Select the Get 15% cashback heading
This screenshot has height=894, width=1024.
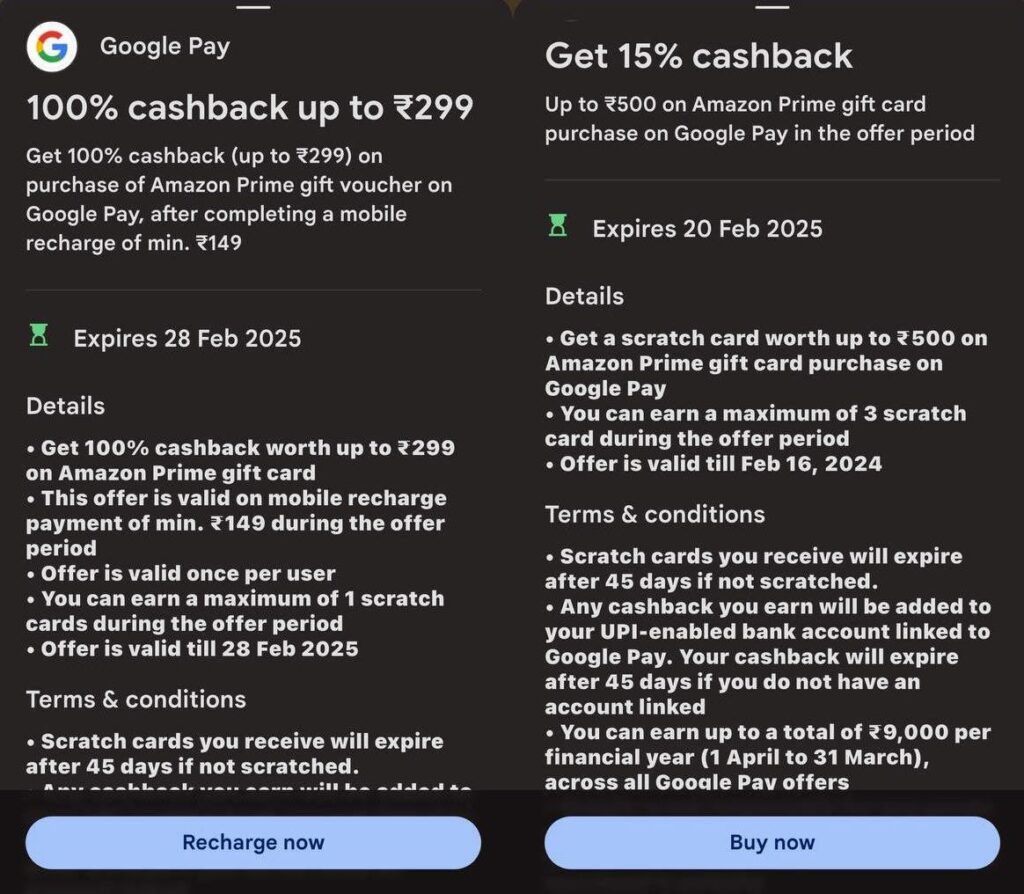pos(699,55)
